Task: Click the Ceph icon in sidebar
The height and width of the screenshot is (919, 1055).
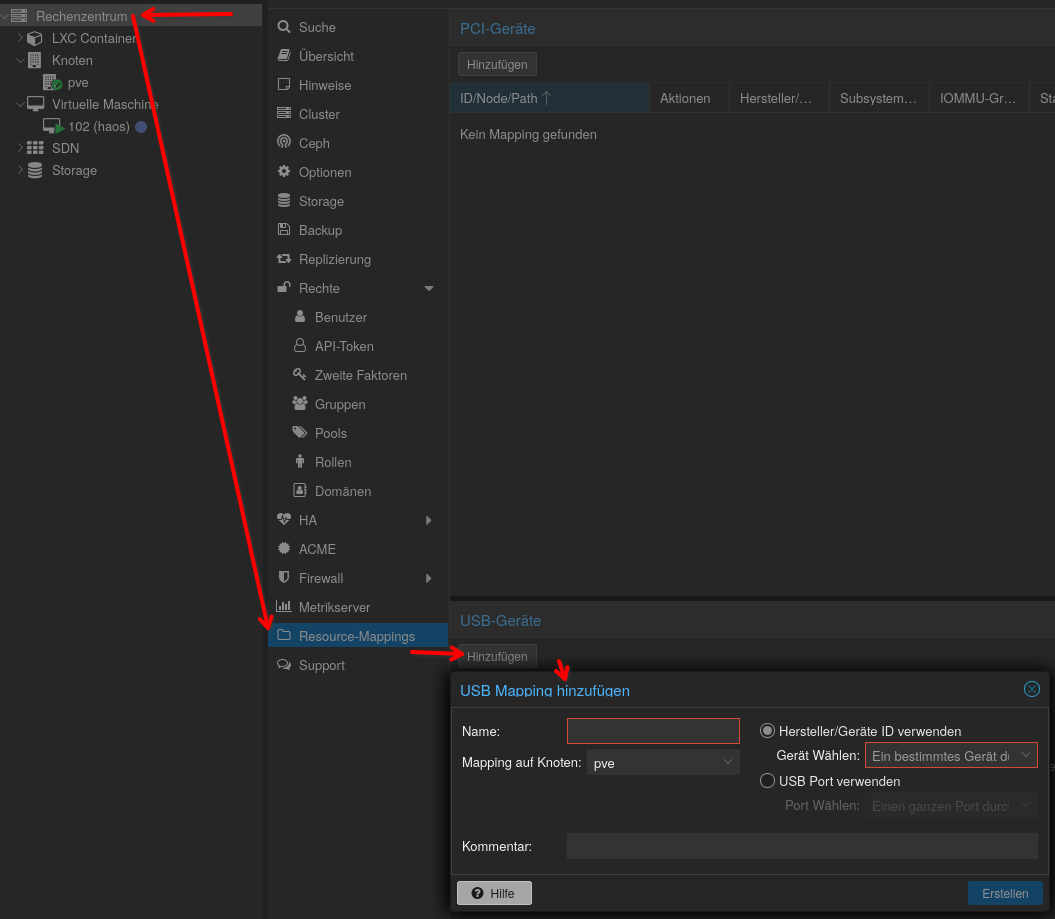Action: click(x=284, y=143)
